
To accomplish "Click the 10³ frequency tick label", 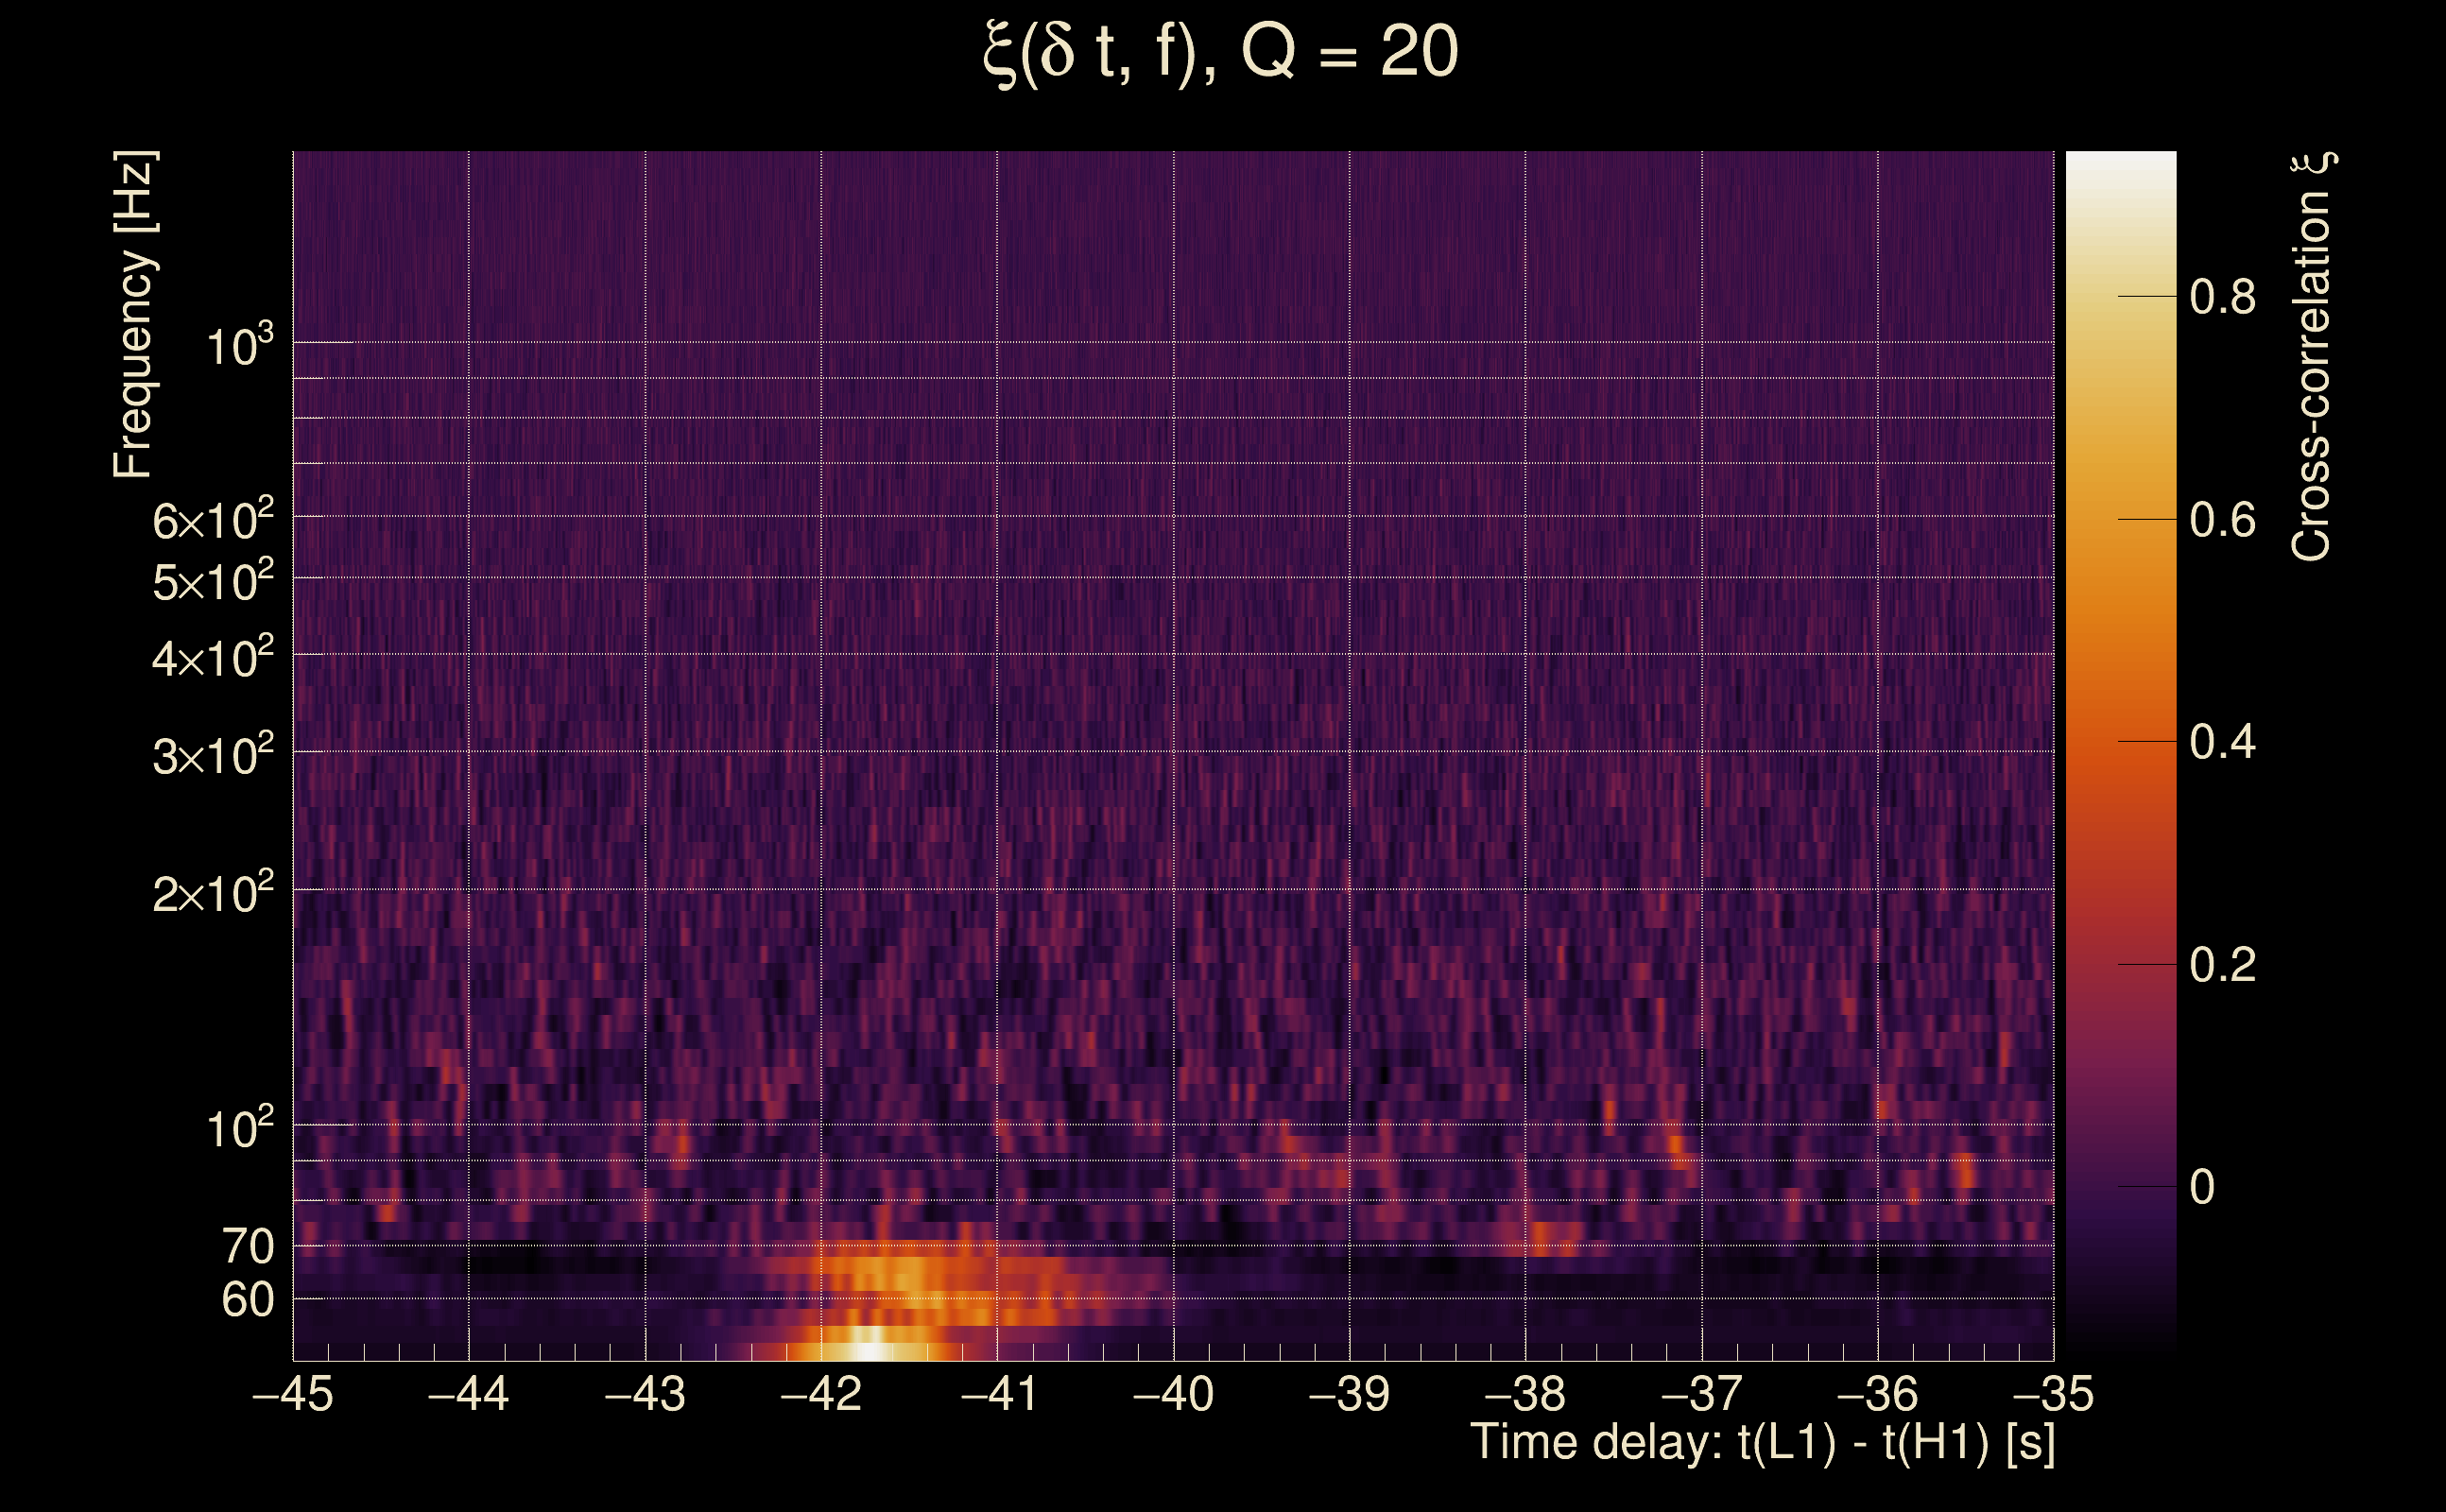I will pos(239,347).
